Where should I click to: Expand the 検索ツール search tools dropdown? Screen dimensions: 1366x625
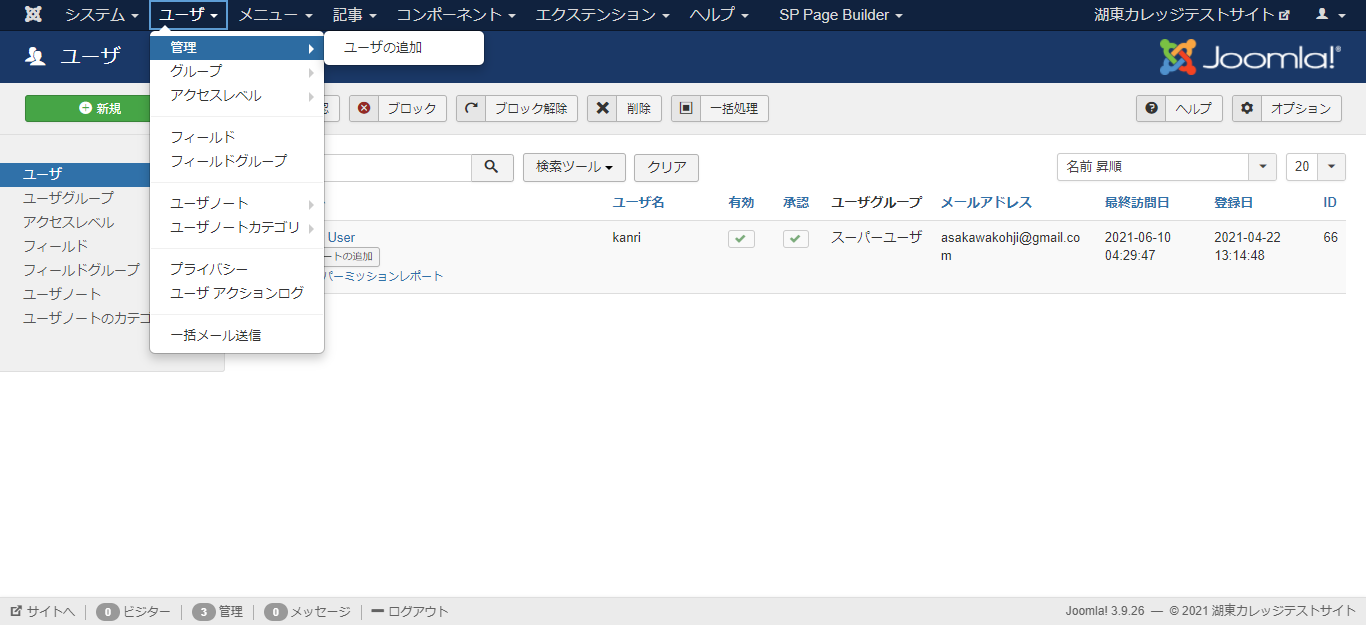tap(574, 168)
